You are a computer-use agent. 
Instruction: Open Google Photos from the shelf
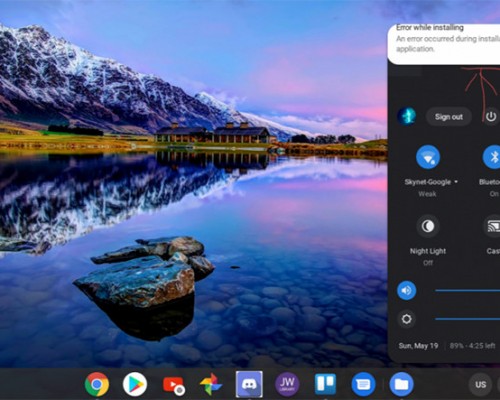211,384
